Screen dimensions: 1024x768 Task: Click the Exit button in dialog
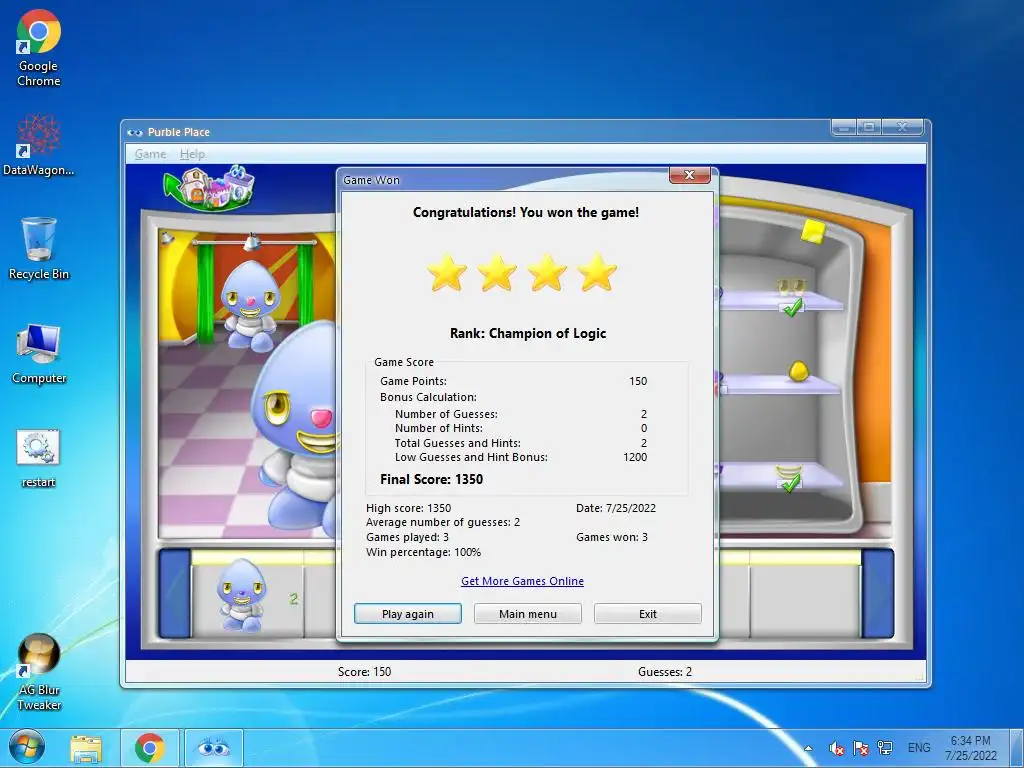pyautogui.click(x=648, y=613)
